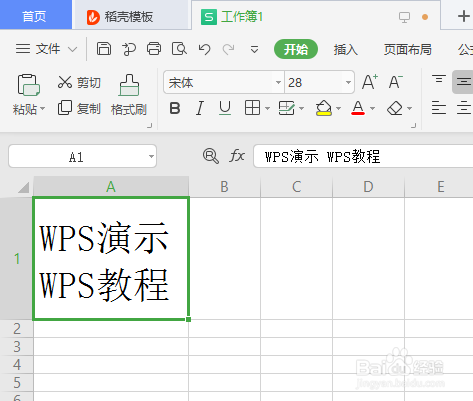Screen dimensions: 473x401
Task: Click the fx Insert Function icon
Action: click(237, 156)
